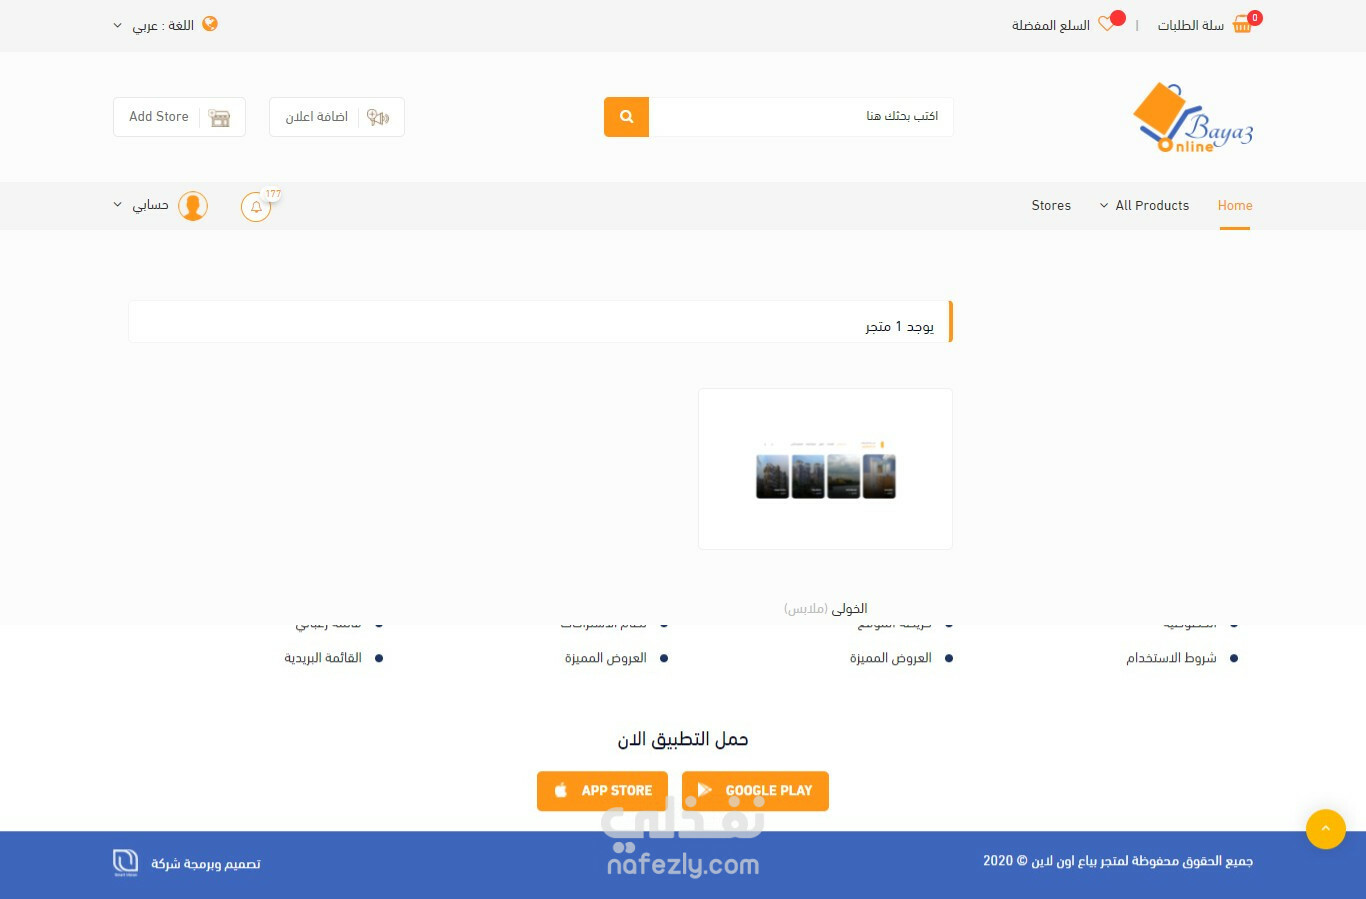Open the store name الخولى
Viewport: 1366px width, 899px height.
click(x=850, y=608)
